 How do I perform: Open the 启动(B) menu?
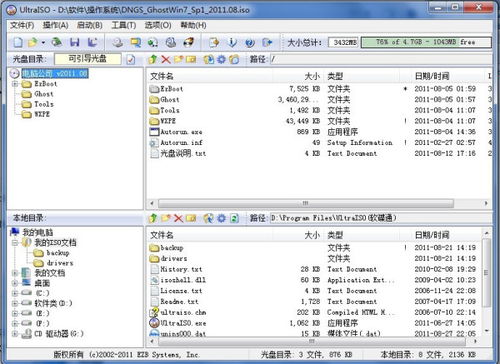[x=89, y=25]
